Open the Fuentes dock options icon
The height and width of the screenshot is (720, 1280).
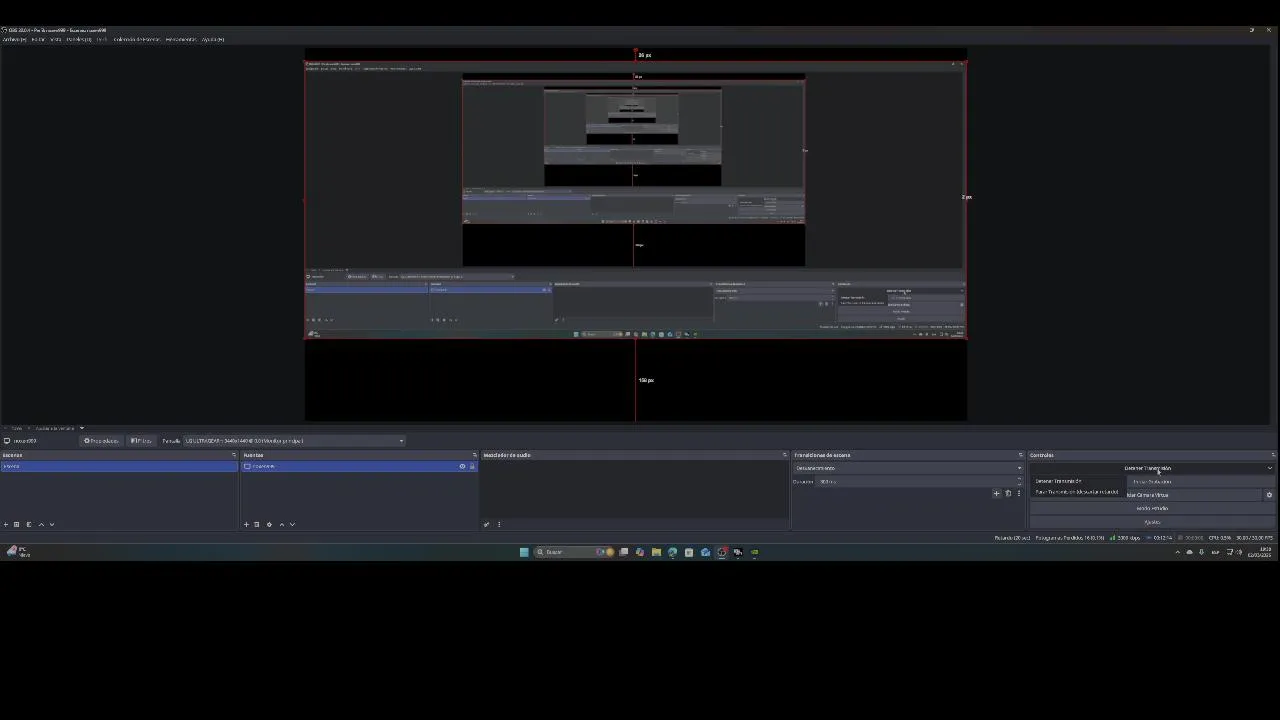pyautogui.click(x=475, y=455)
